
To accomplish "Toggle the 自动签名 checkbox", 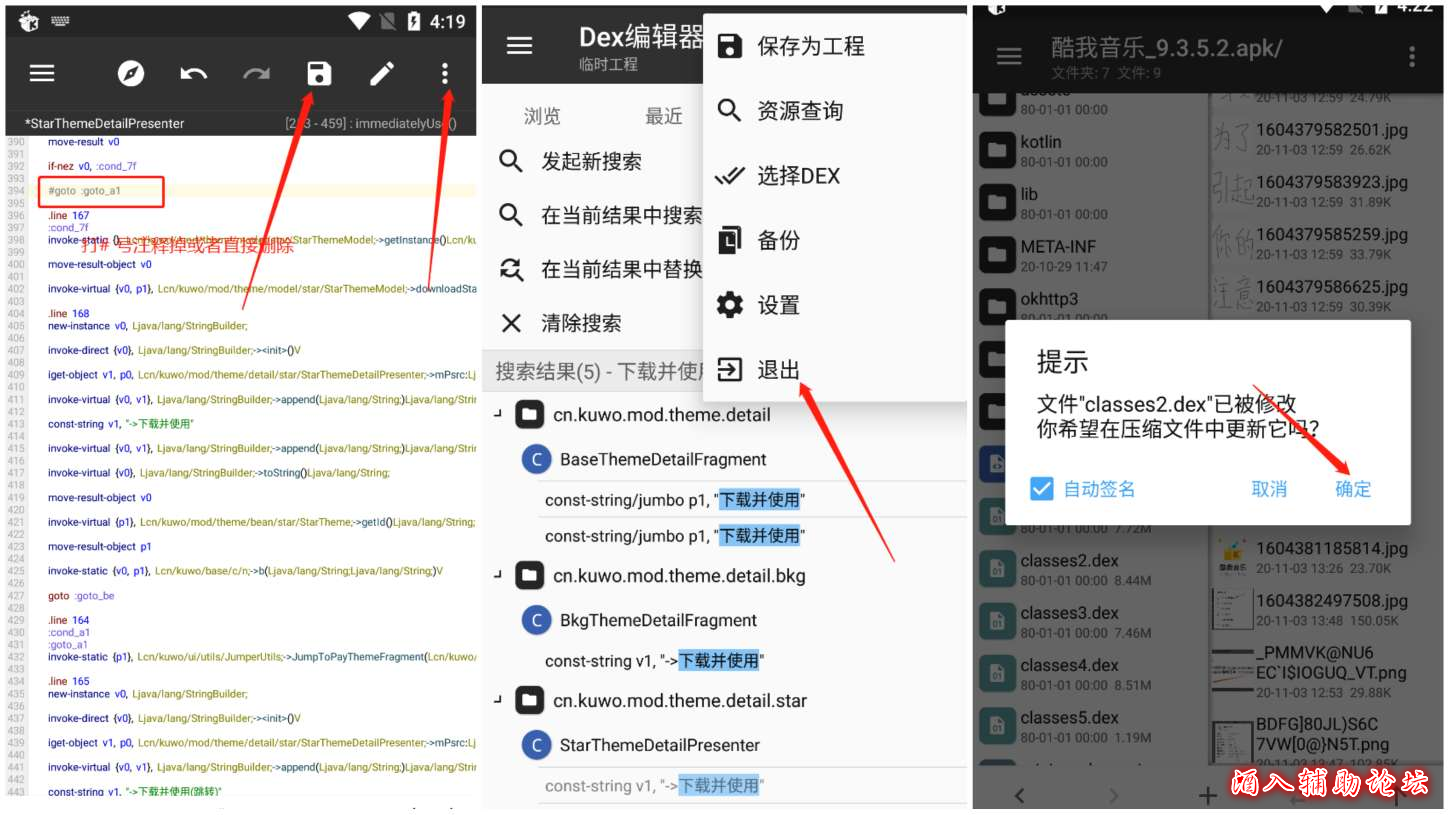I will pos(1041,489).
